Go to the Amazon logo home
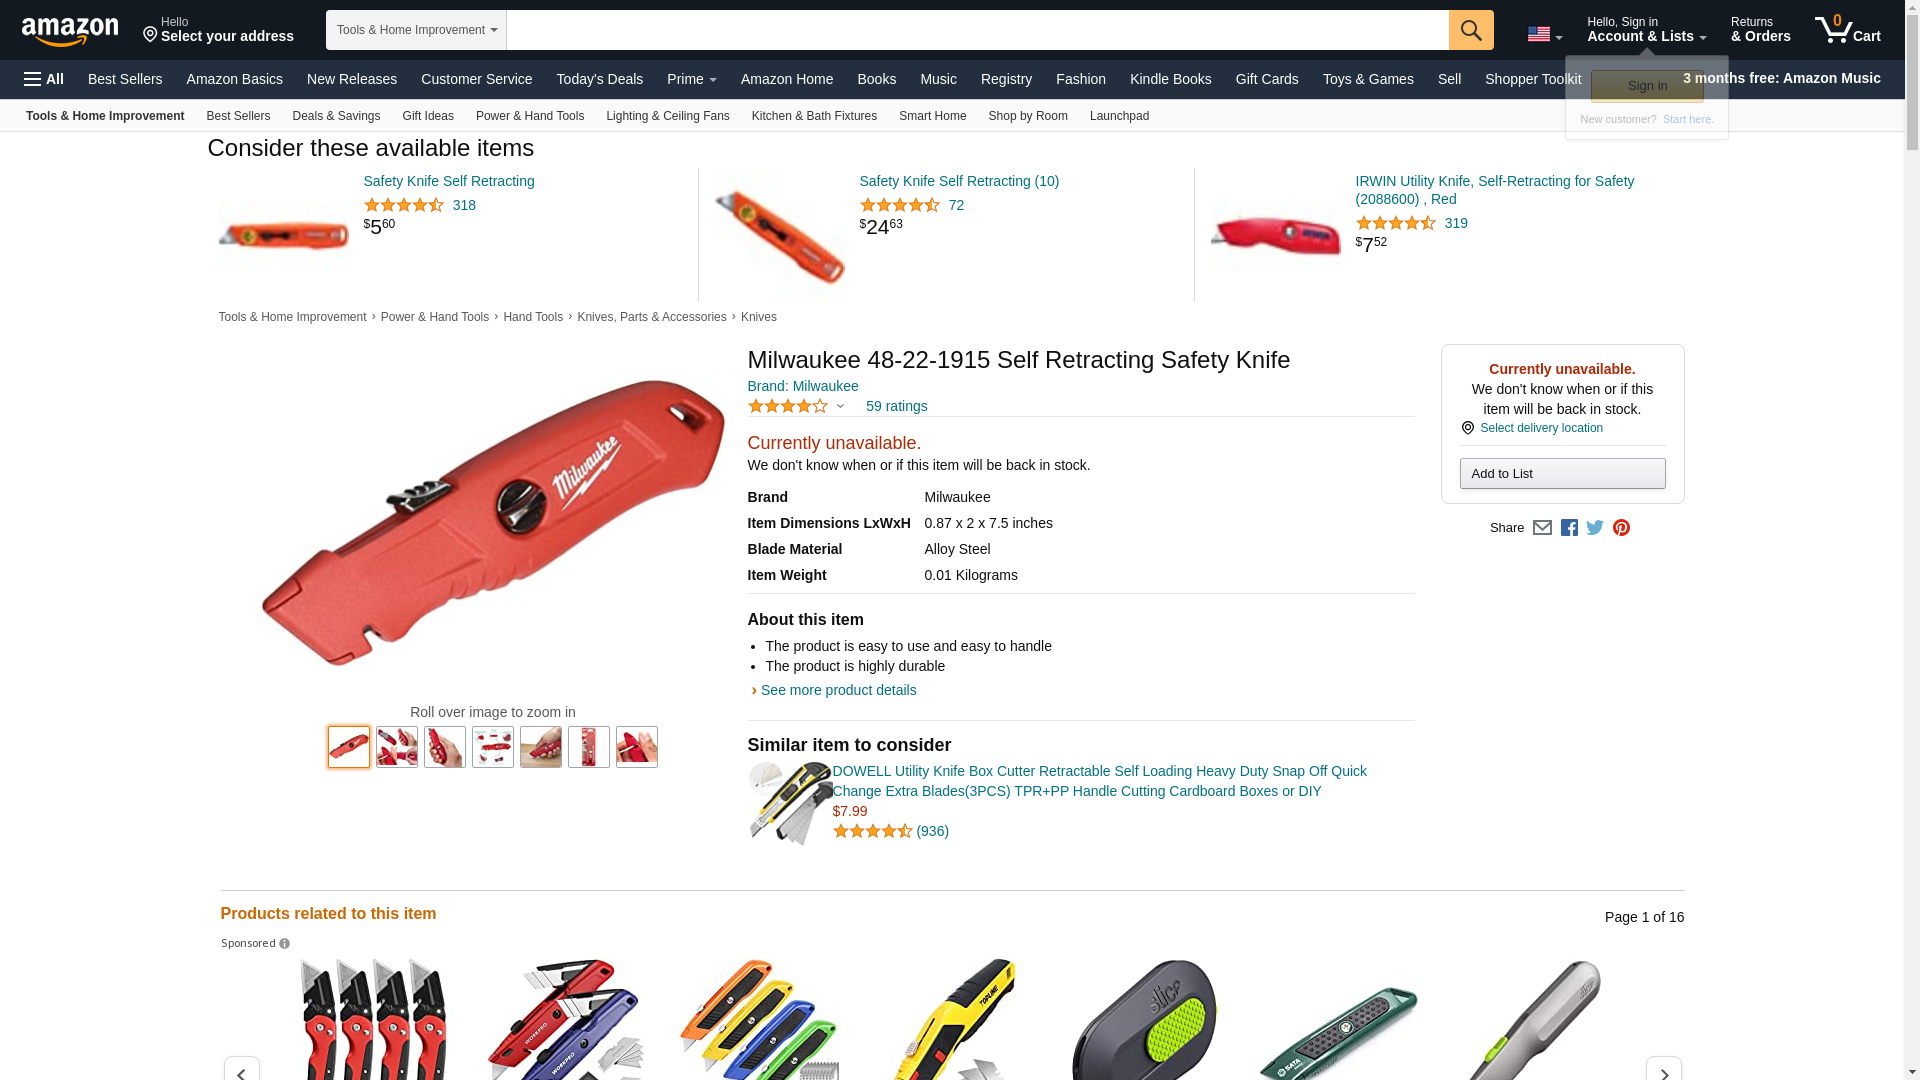1920x1080 pixels. [x=70, y=31]
